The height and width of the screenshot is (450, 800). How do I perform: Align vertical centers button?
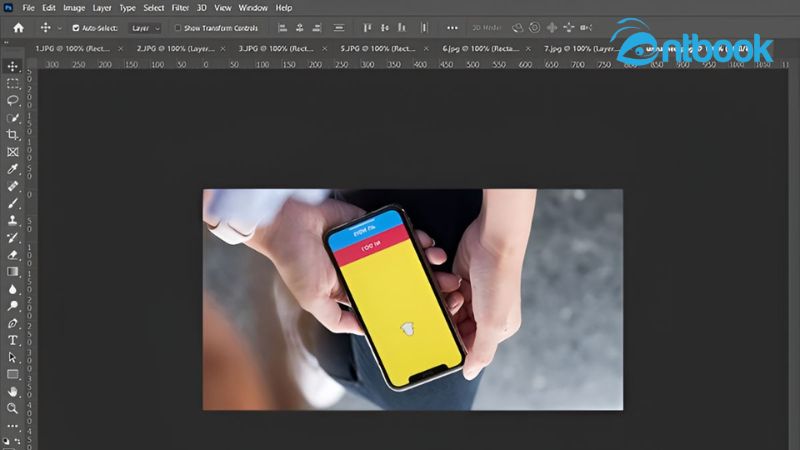385,28
